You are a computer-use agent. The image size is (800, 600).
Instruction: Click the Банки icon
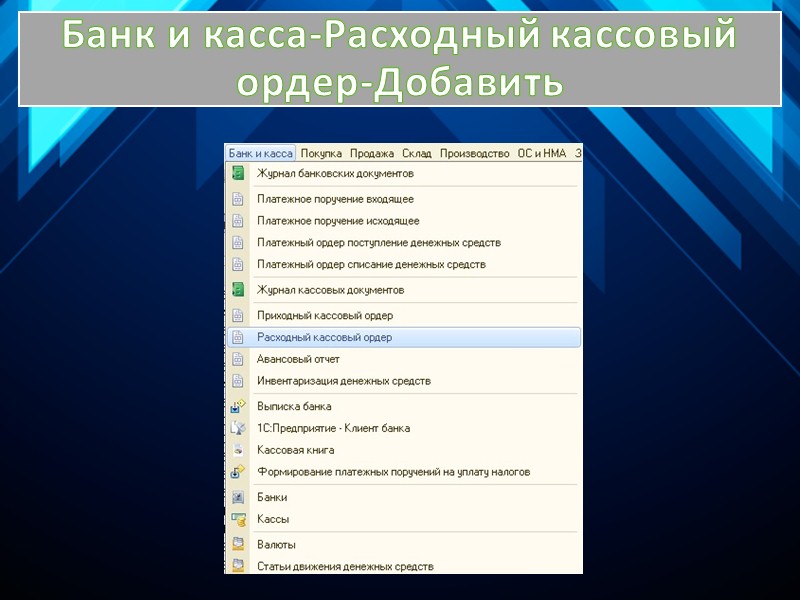[238, 497]
